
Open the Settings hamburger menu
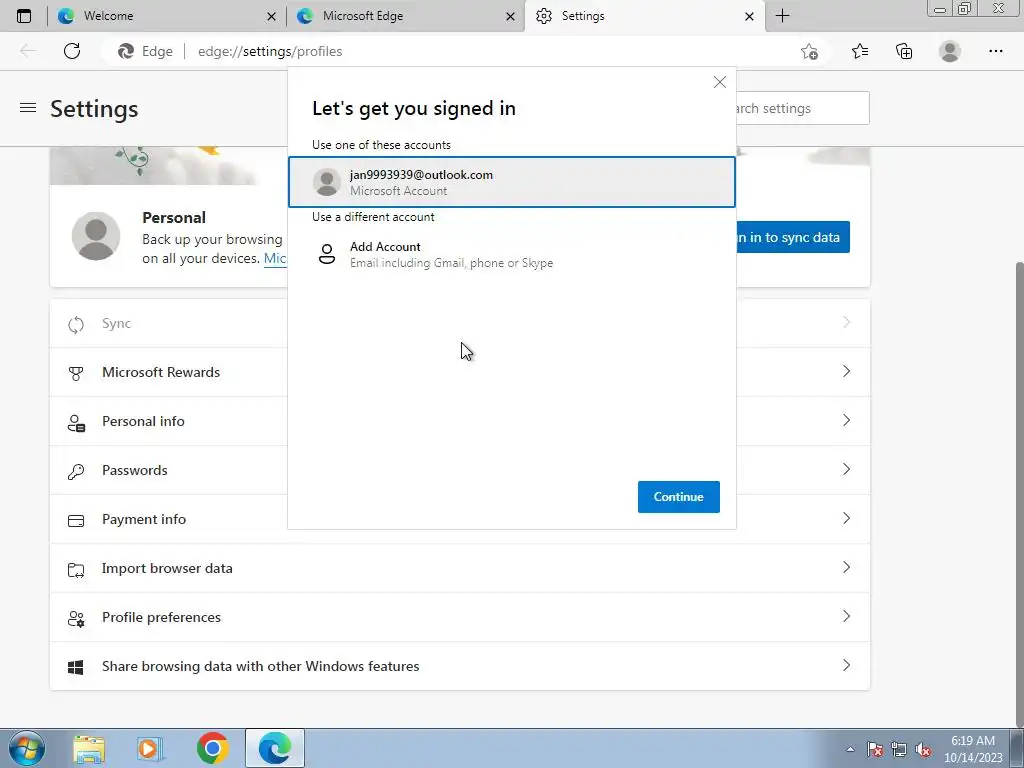[28, 108]
